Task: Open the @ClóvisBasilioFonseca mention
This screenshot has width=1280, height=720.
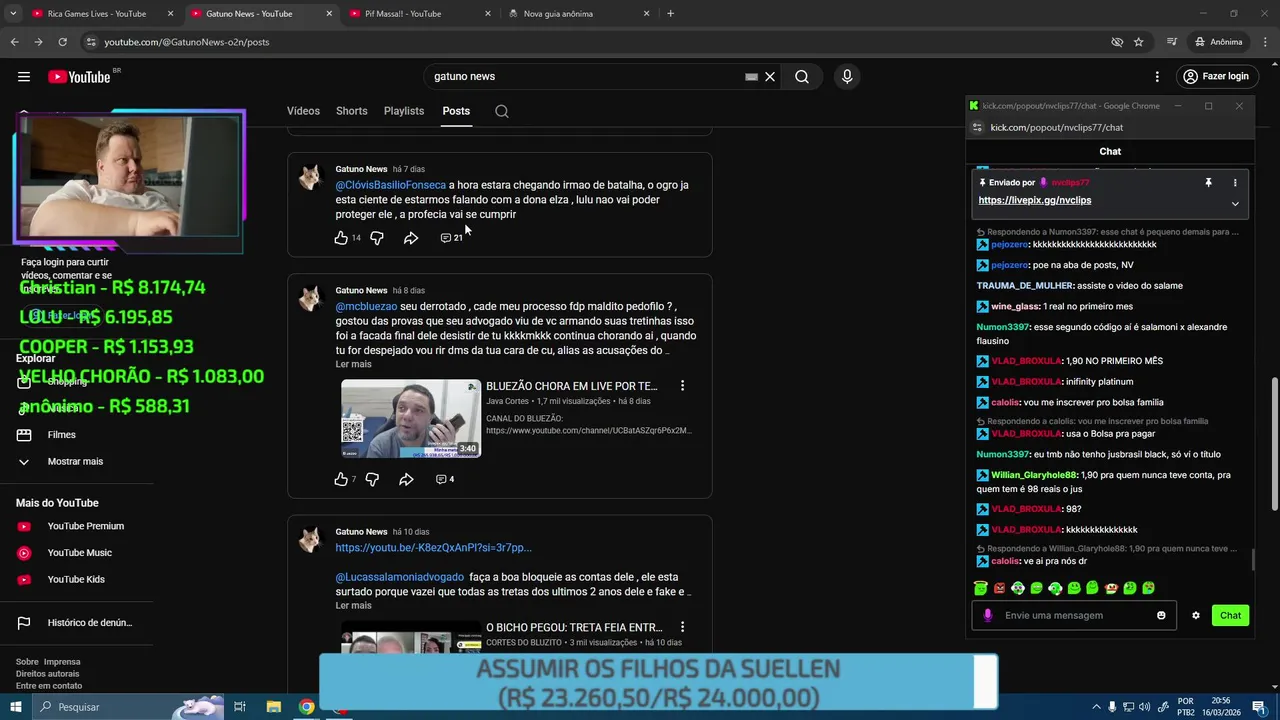Action: click(390, 185)
